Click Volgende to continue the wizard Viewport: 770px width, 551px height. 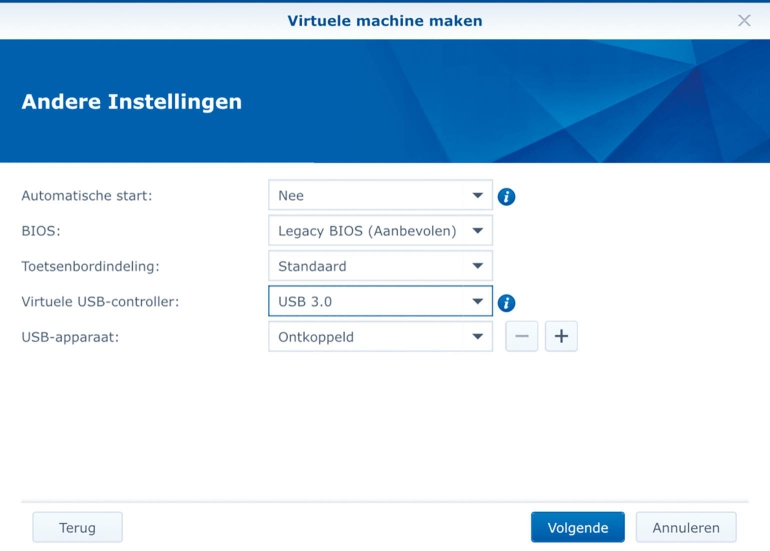(577, 527)
